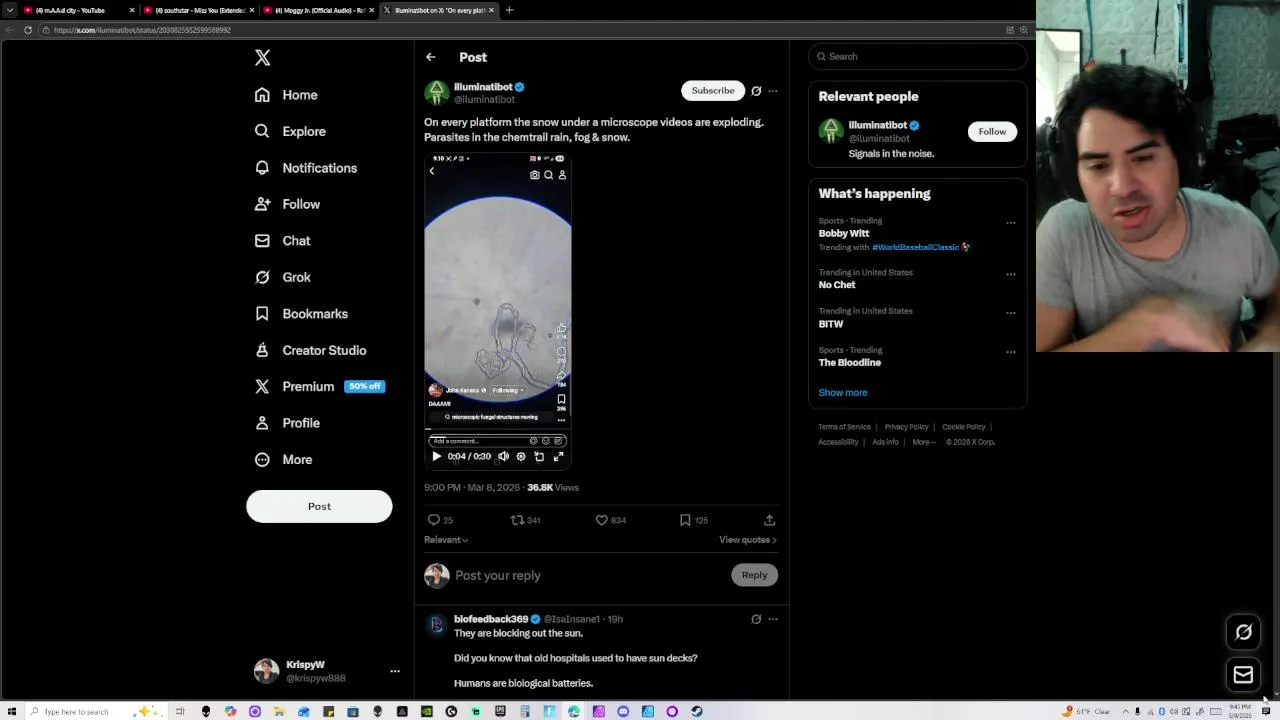Open Creator Studio in the sidebar
This screenshot has width=1280, height=720.
(310, 350)
